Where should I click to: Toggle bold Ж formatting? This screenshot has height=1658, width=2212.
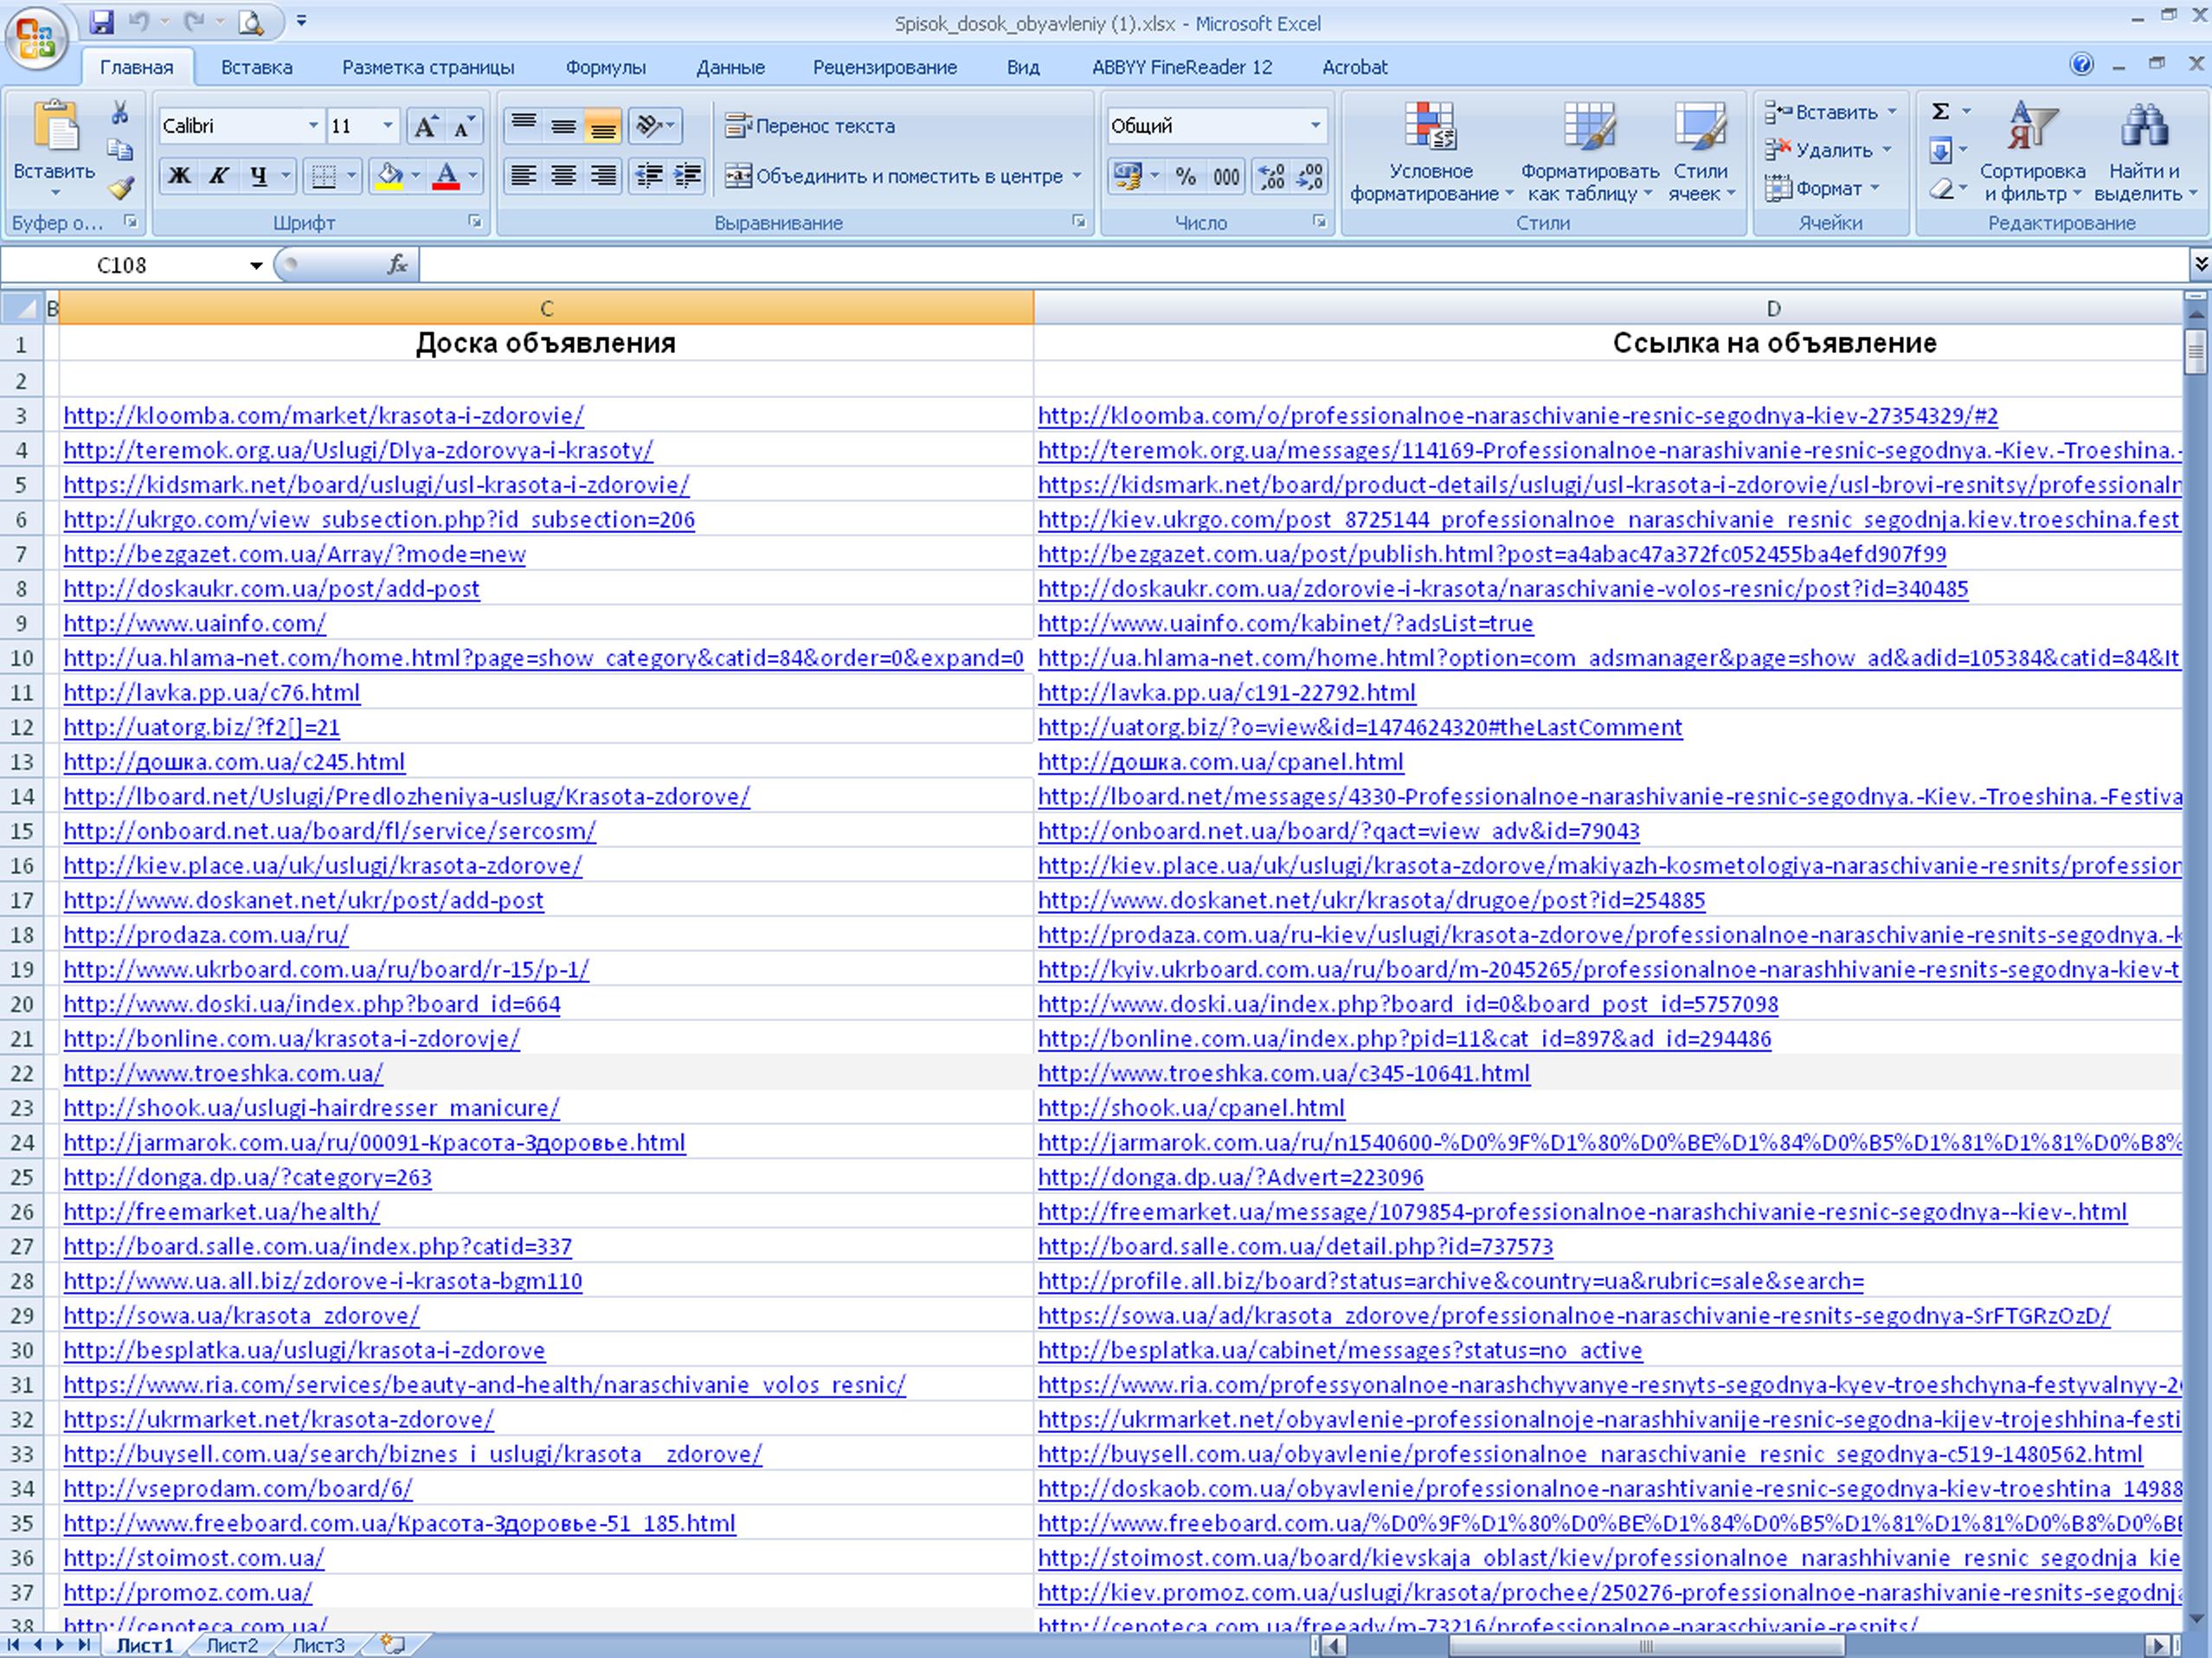(x=179, y=177)
